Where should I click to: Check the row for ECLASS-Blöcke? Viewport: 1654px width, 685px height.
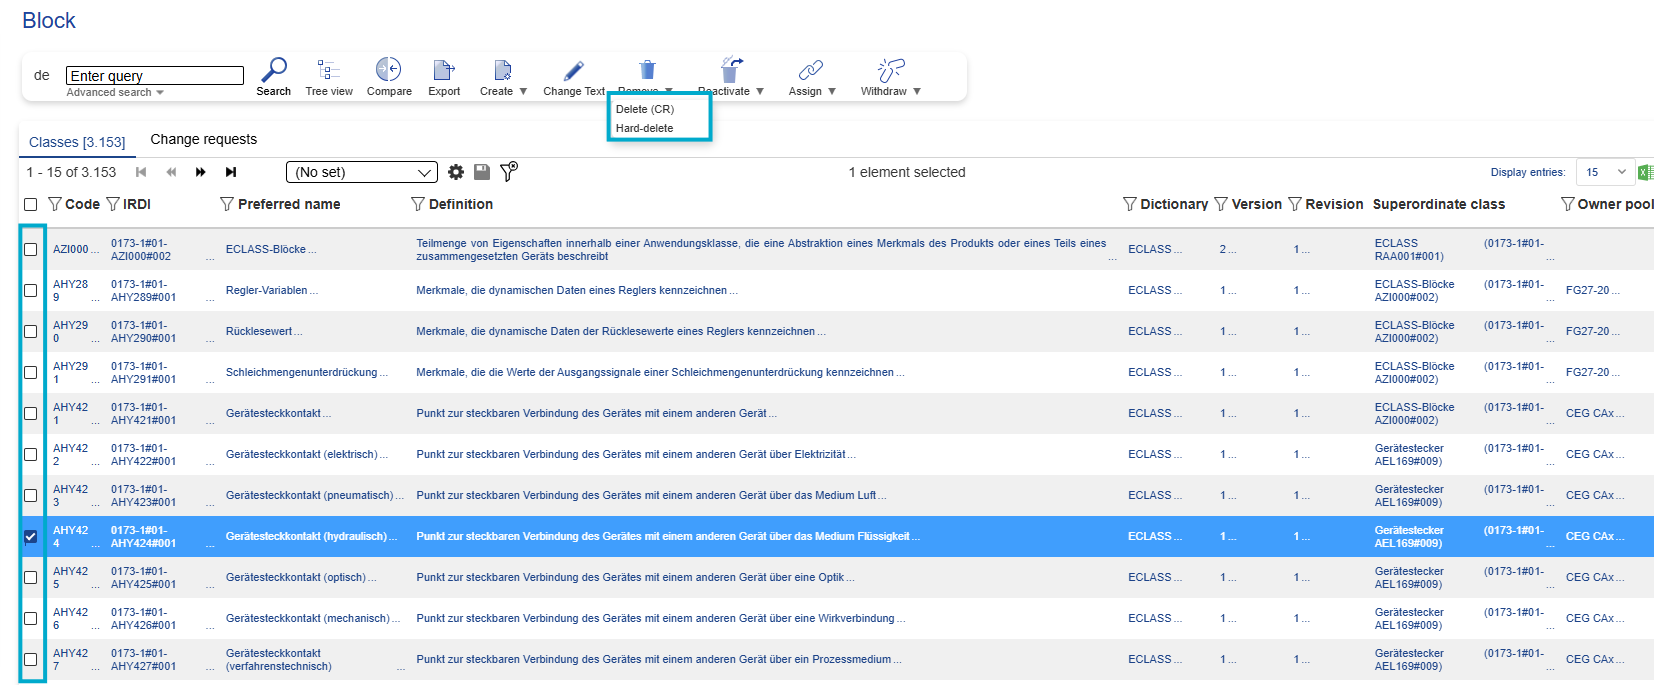point(31,249)
